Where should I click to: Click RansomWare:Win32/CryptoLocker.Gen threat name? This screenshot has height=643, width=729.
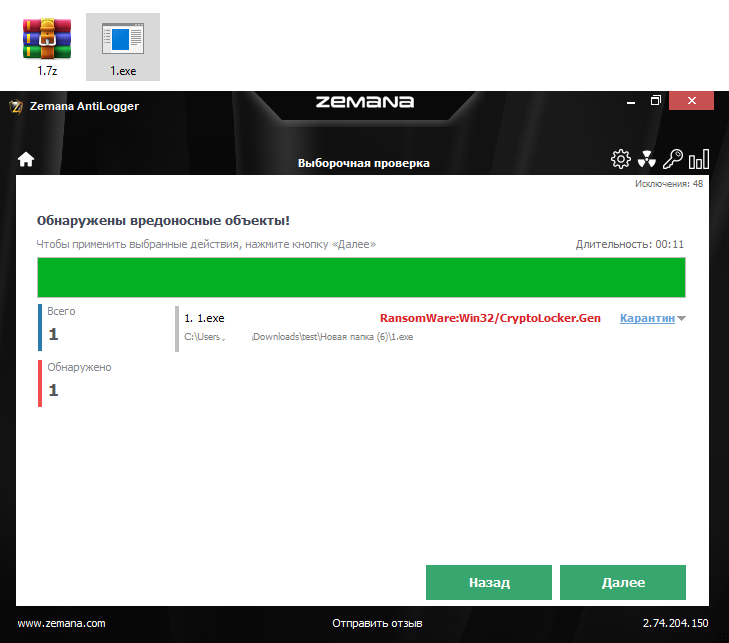490,318
